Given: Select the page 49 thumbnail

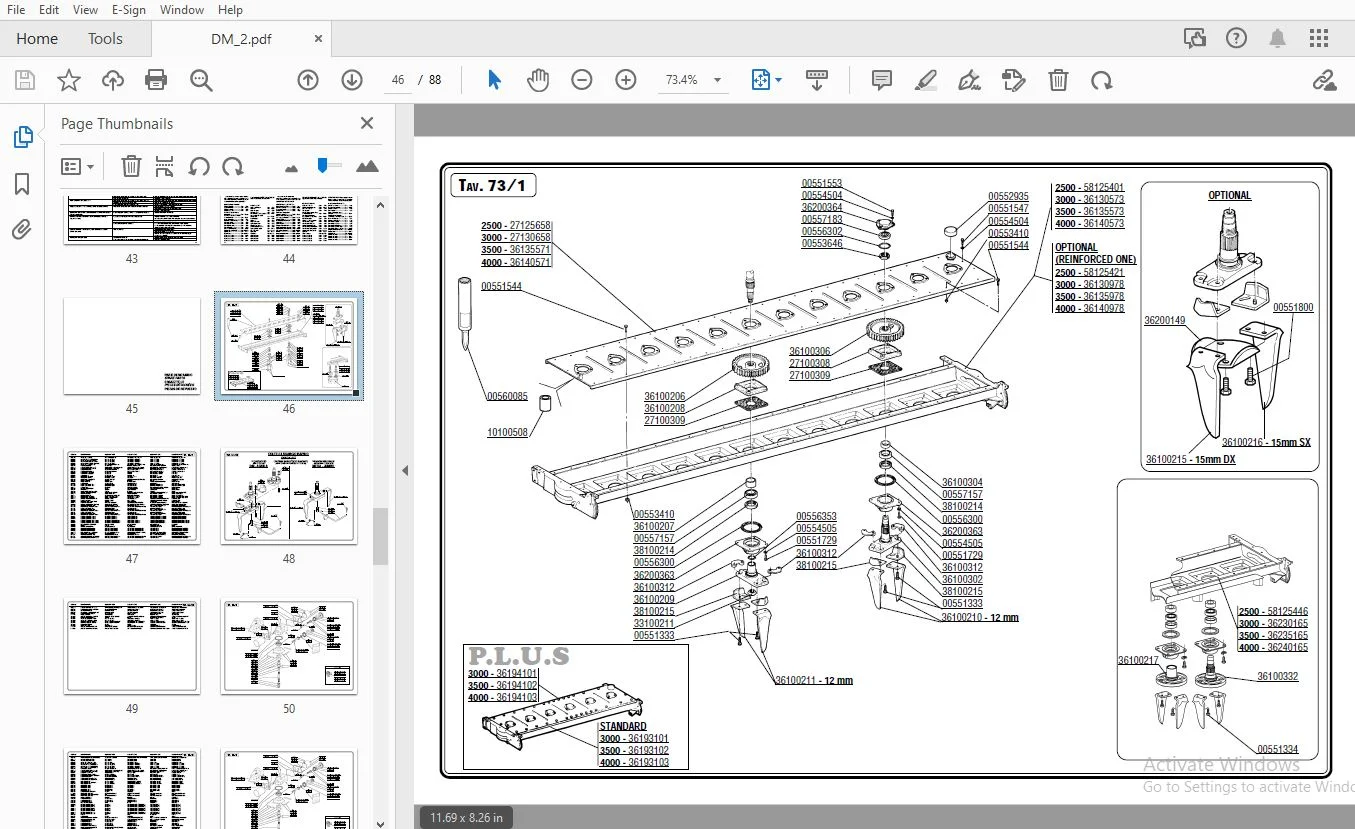Looking at the screenshot, I should tap(132, 646).
